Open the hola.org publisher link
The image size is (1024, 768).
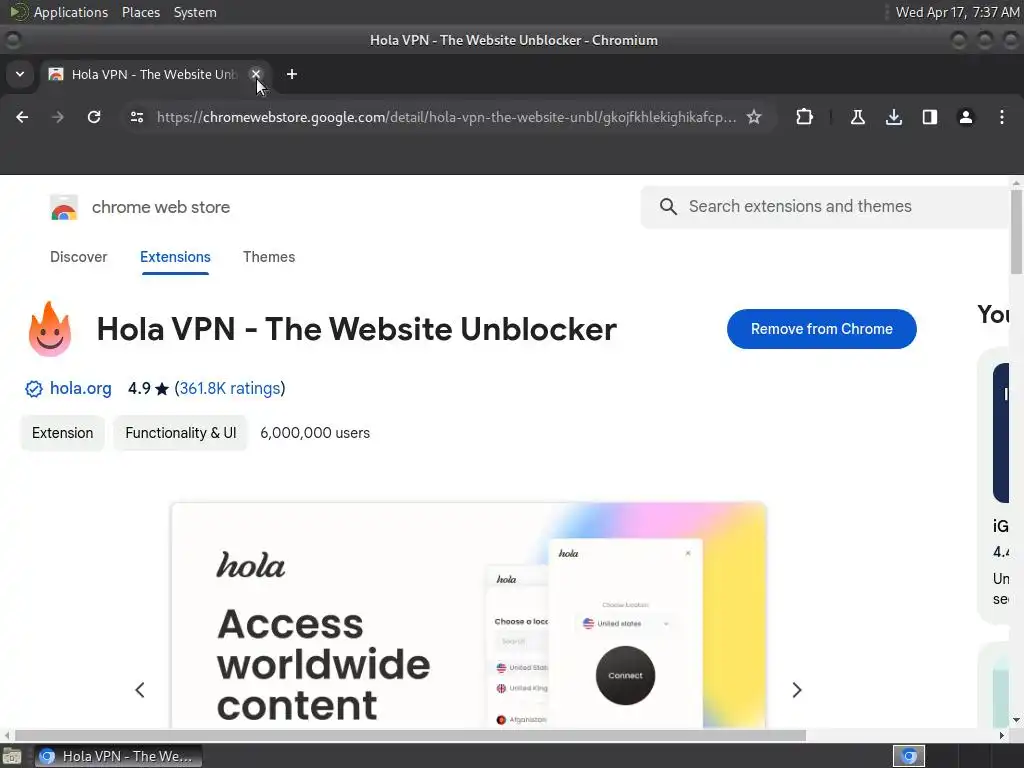80,388
